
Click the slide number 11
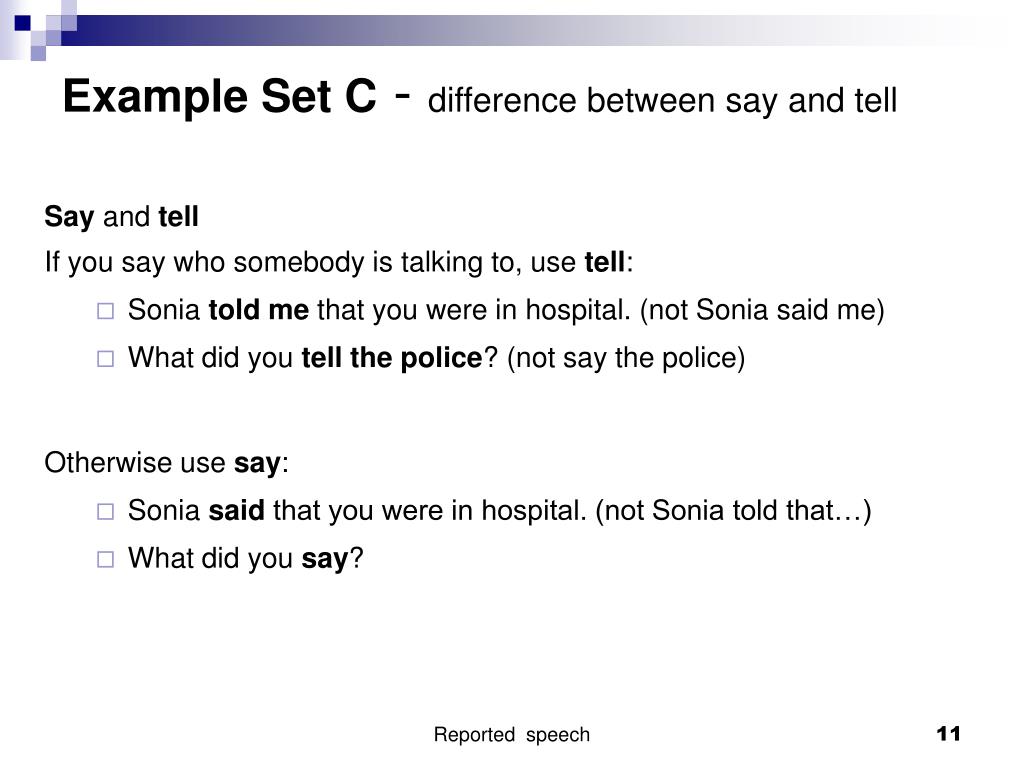[948, 734]
